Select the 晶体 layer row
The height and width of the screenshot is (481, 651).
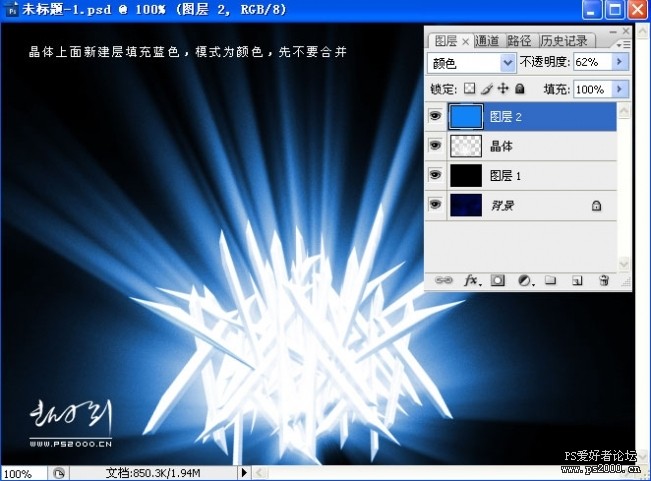(x=521, y=146)
